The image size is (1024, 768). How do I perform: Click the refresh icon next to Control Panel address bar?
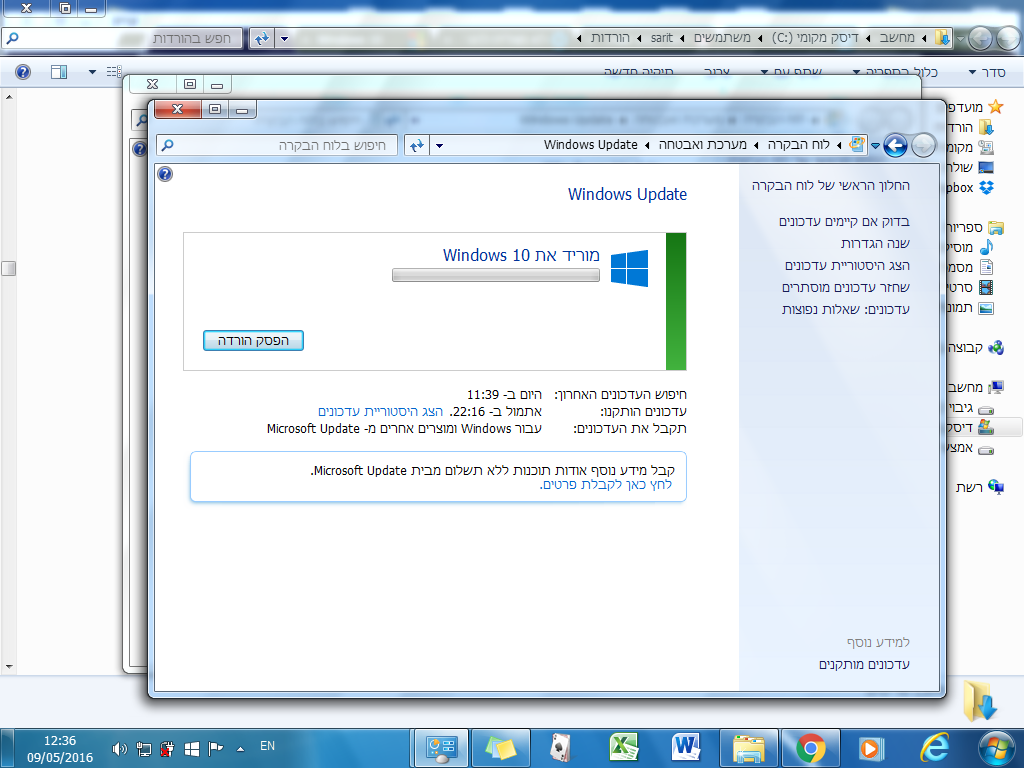[x=417, y=145]
